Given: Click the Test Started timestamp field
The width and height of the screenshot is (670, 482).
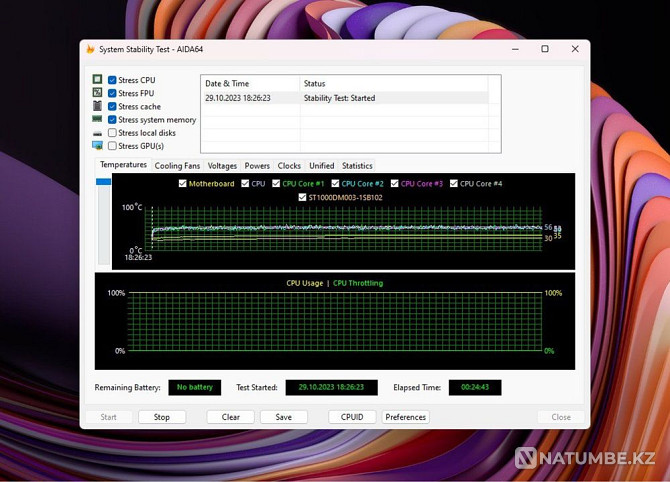Looking at the screenshot, I should (x=332, y=387).
